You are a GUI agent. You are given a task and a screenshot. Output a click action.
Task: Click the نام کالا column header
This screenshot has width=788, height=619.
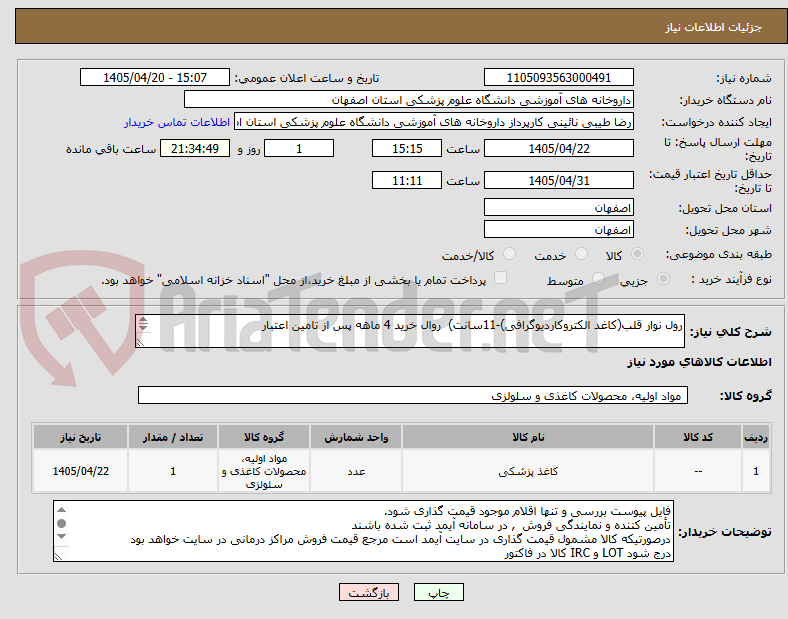(528, 437)
